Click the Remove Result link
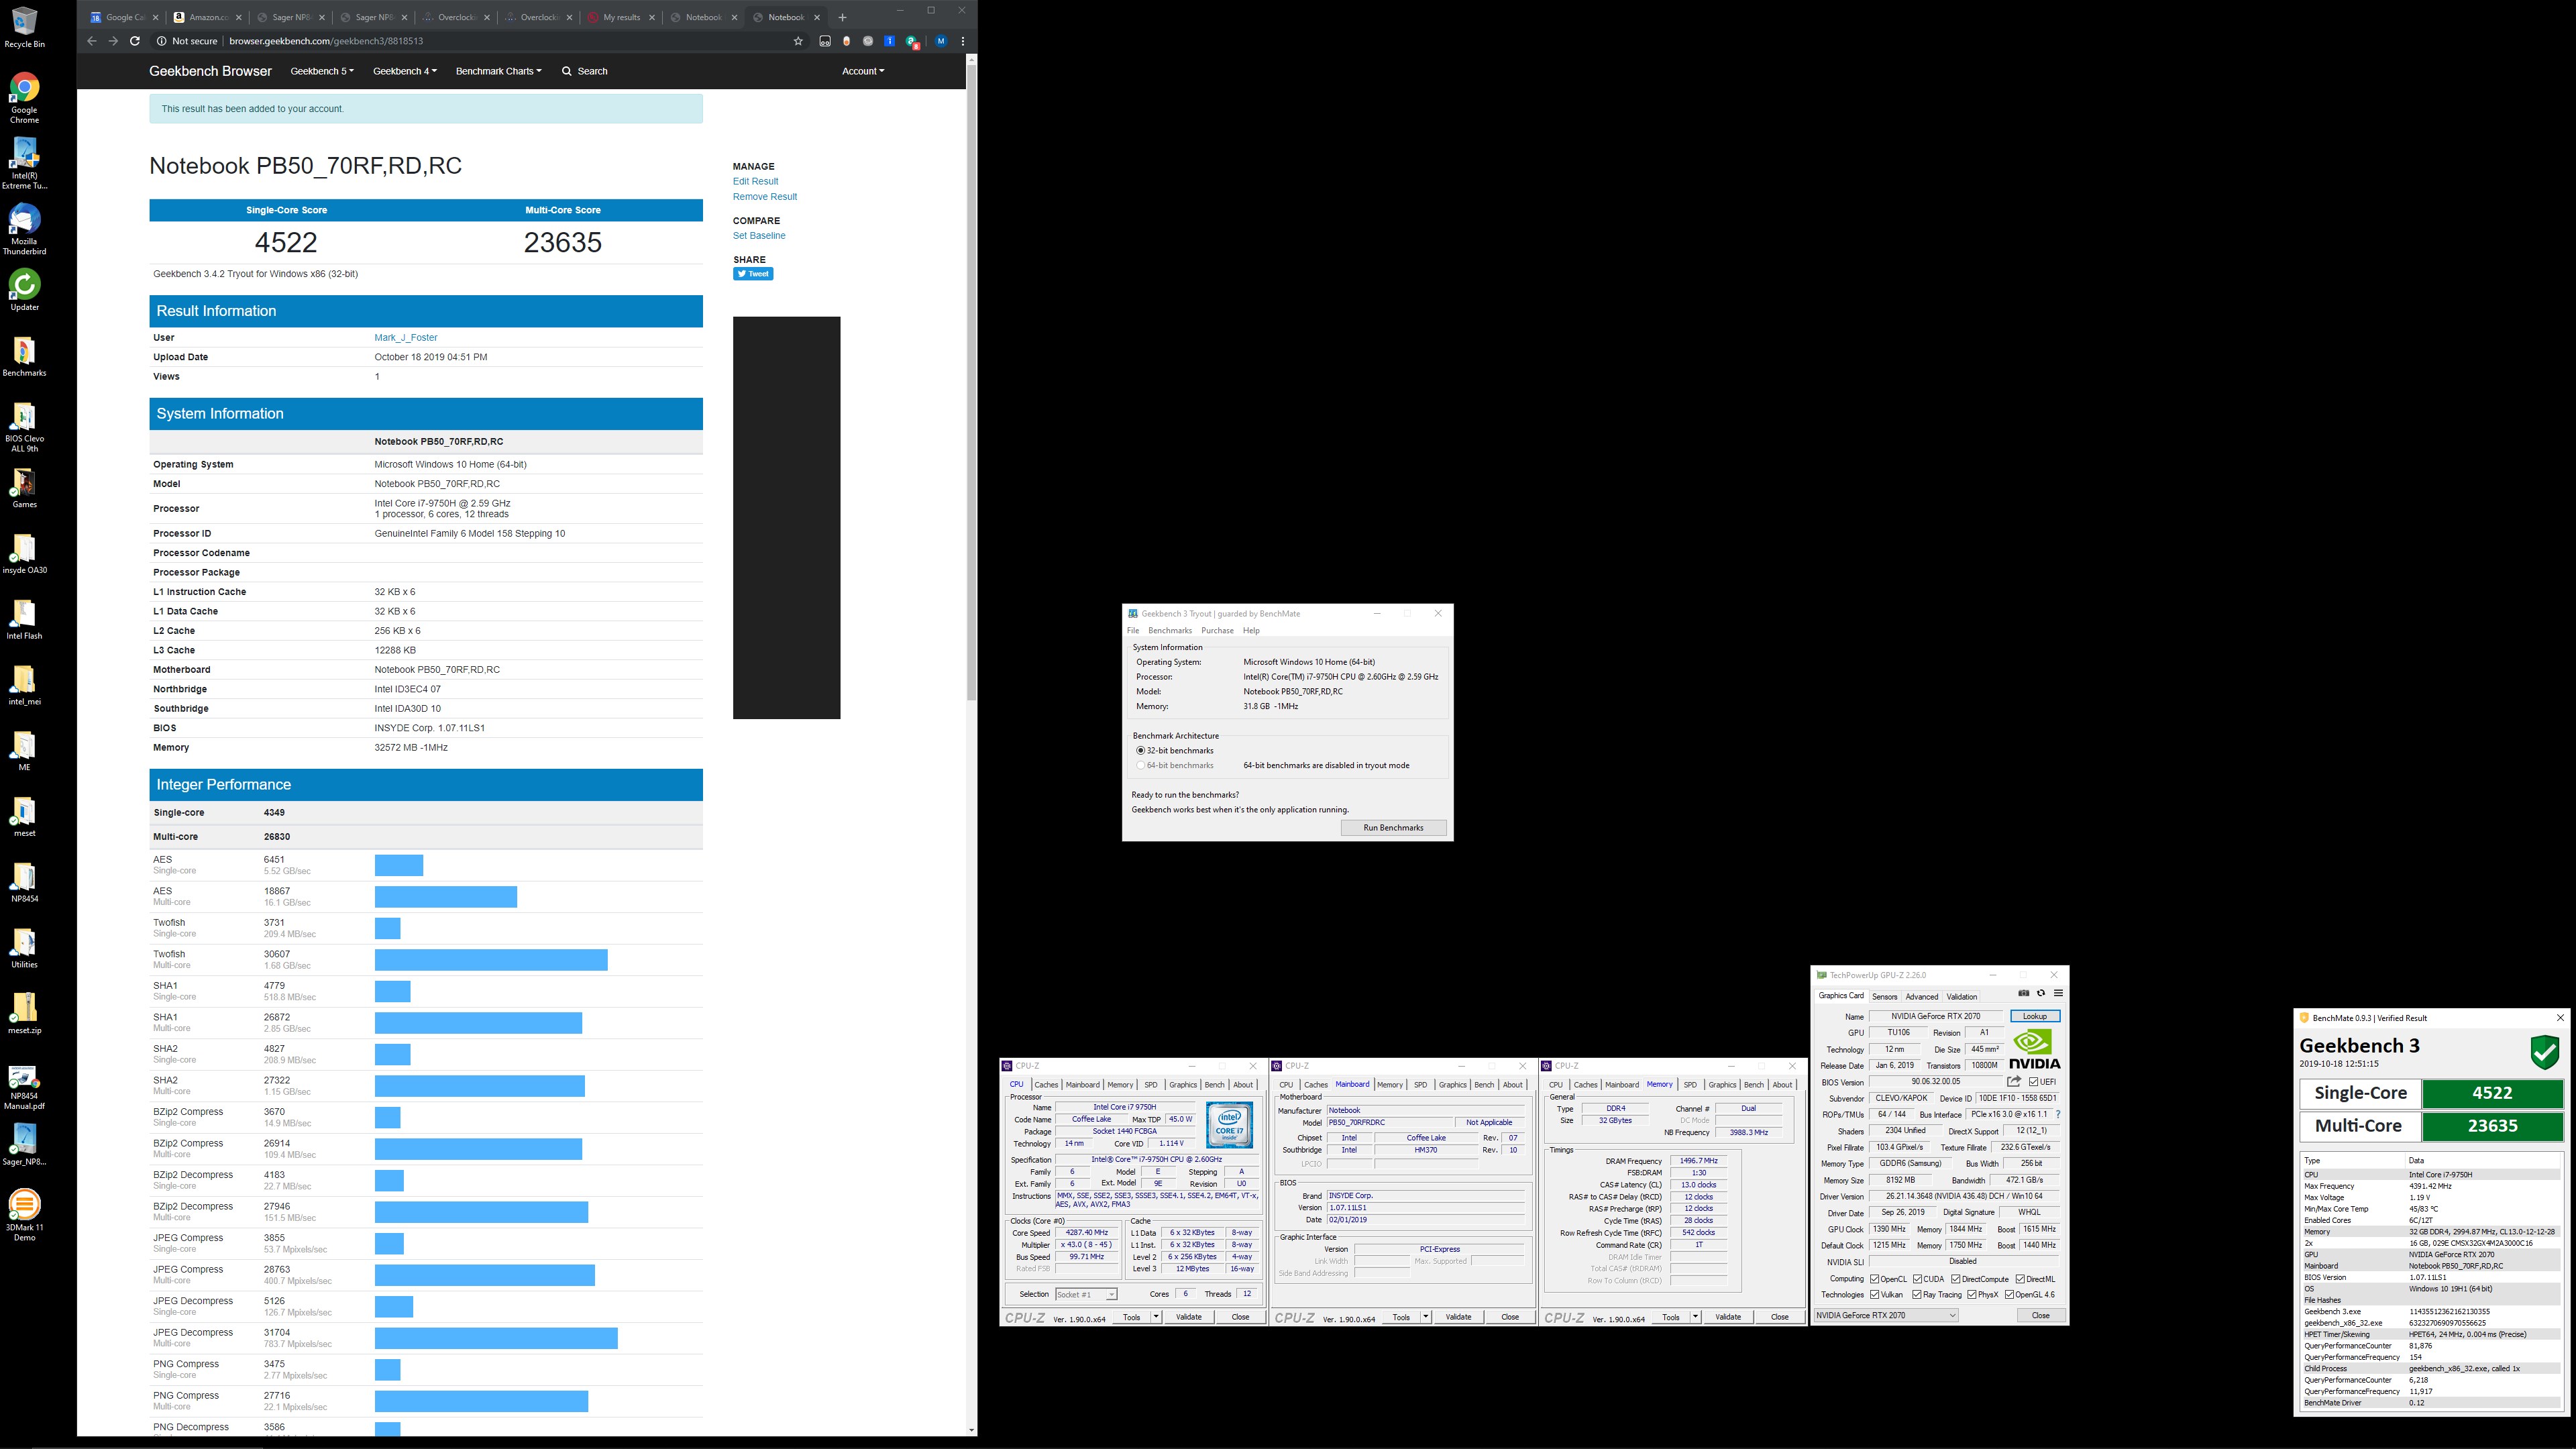 tap(765, 196)
